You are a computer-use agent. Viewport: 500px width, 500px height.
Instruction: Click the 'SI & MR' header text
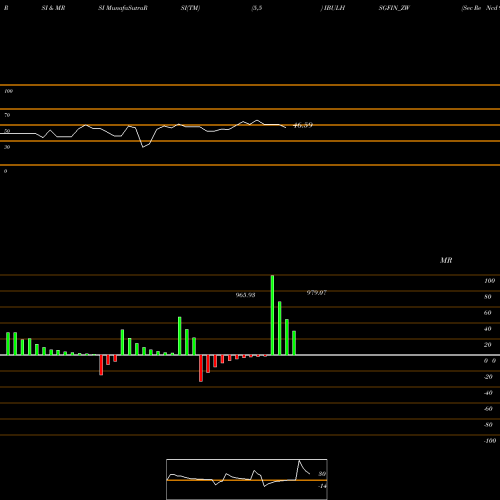tap(53, 8)
